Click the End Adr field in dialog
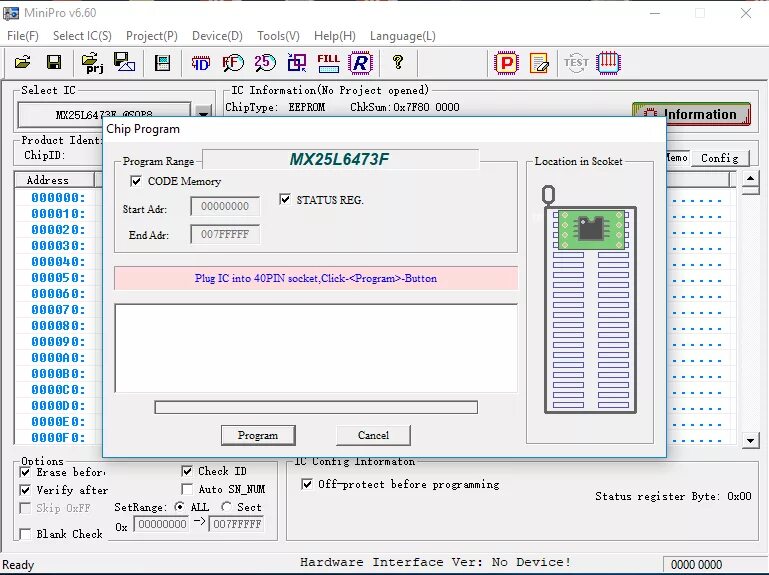 225,235
